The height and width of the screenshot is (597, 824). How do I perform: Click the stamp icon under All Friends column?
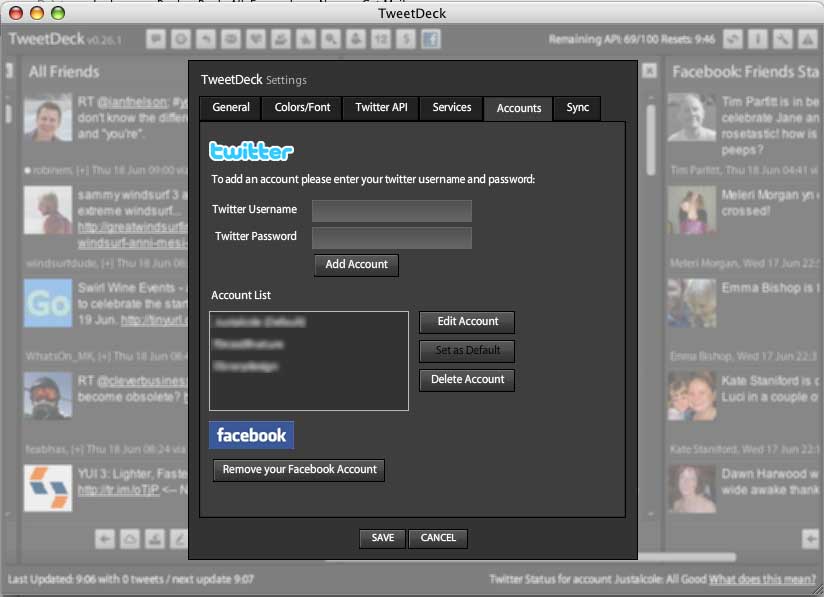point(154,539)
